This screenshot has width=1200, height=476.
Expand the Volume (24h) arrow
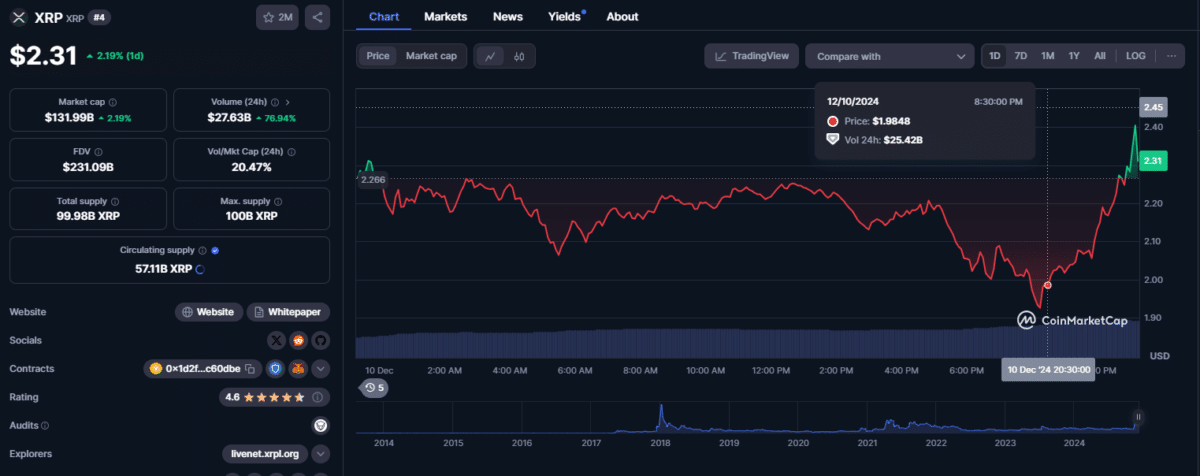(x=289, y=102)
